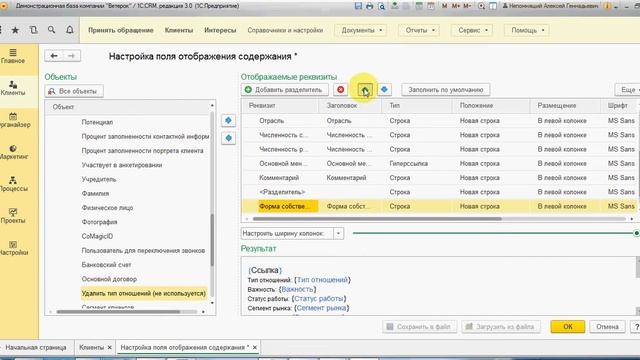Click vertical scrollbar of objects list
Screen dimensions: 640x360
(x=212, y=240)
